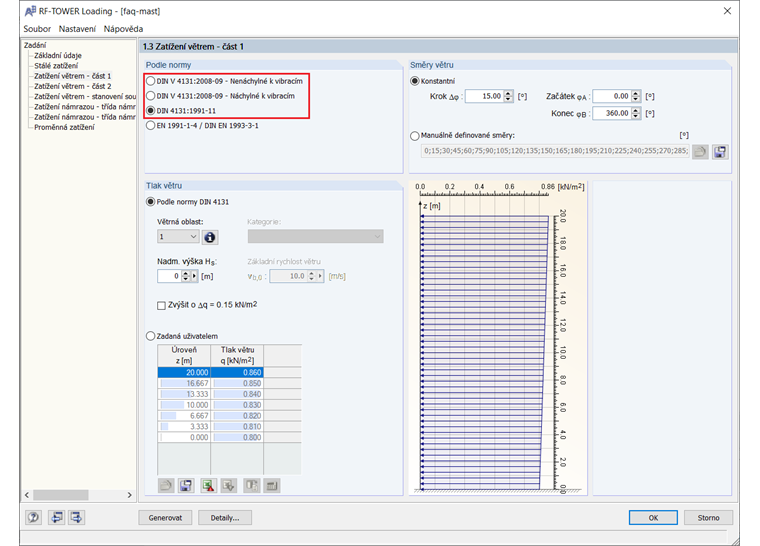Click the load icon next to manual directions
The image size is (760, 546).
[700, 152]
